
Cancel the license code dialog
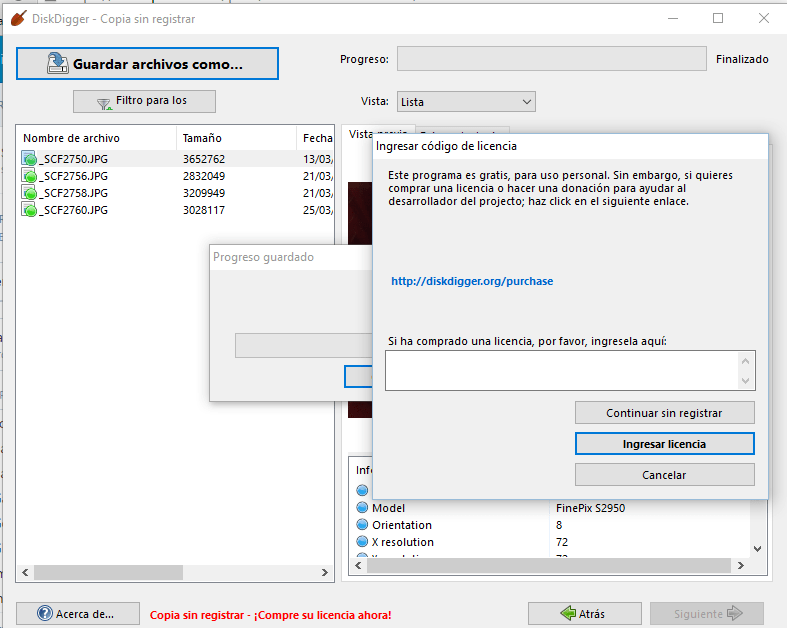[x=664, y=475]
